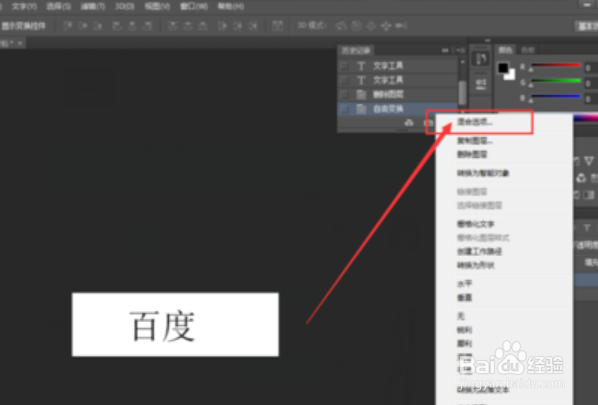Choose 转换为智能对象 from context menu
Screen dimensions: 598x405
pos(504,173)
